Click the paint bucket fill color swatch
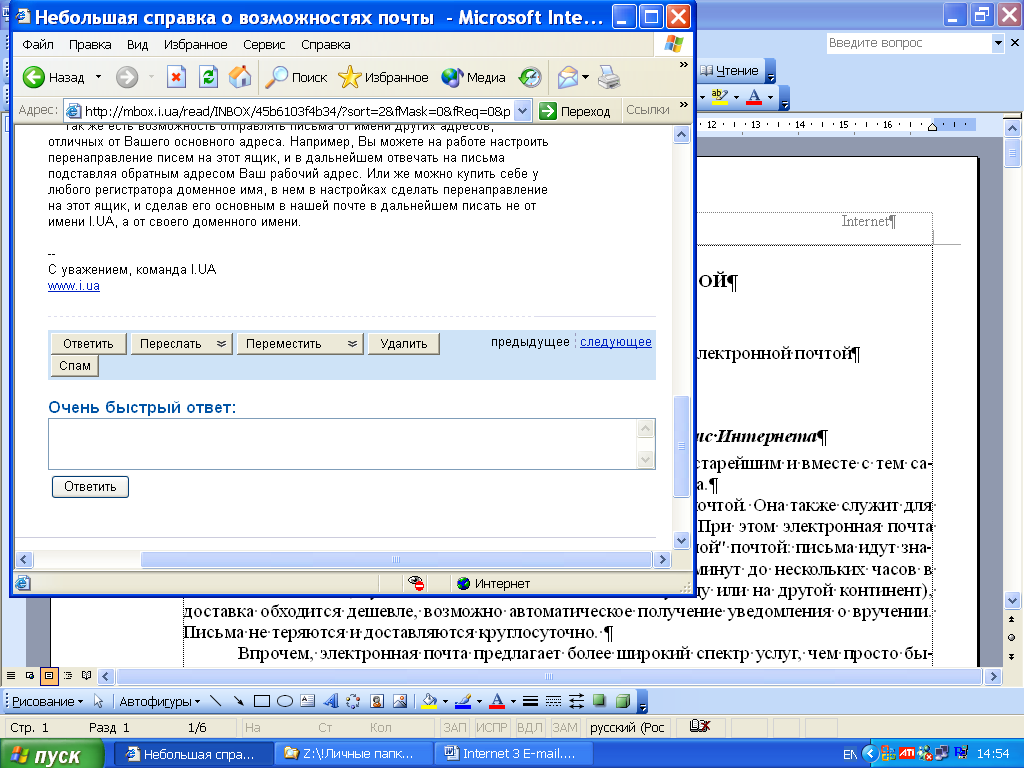 (x=429, y=701)
